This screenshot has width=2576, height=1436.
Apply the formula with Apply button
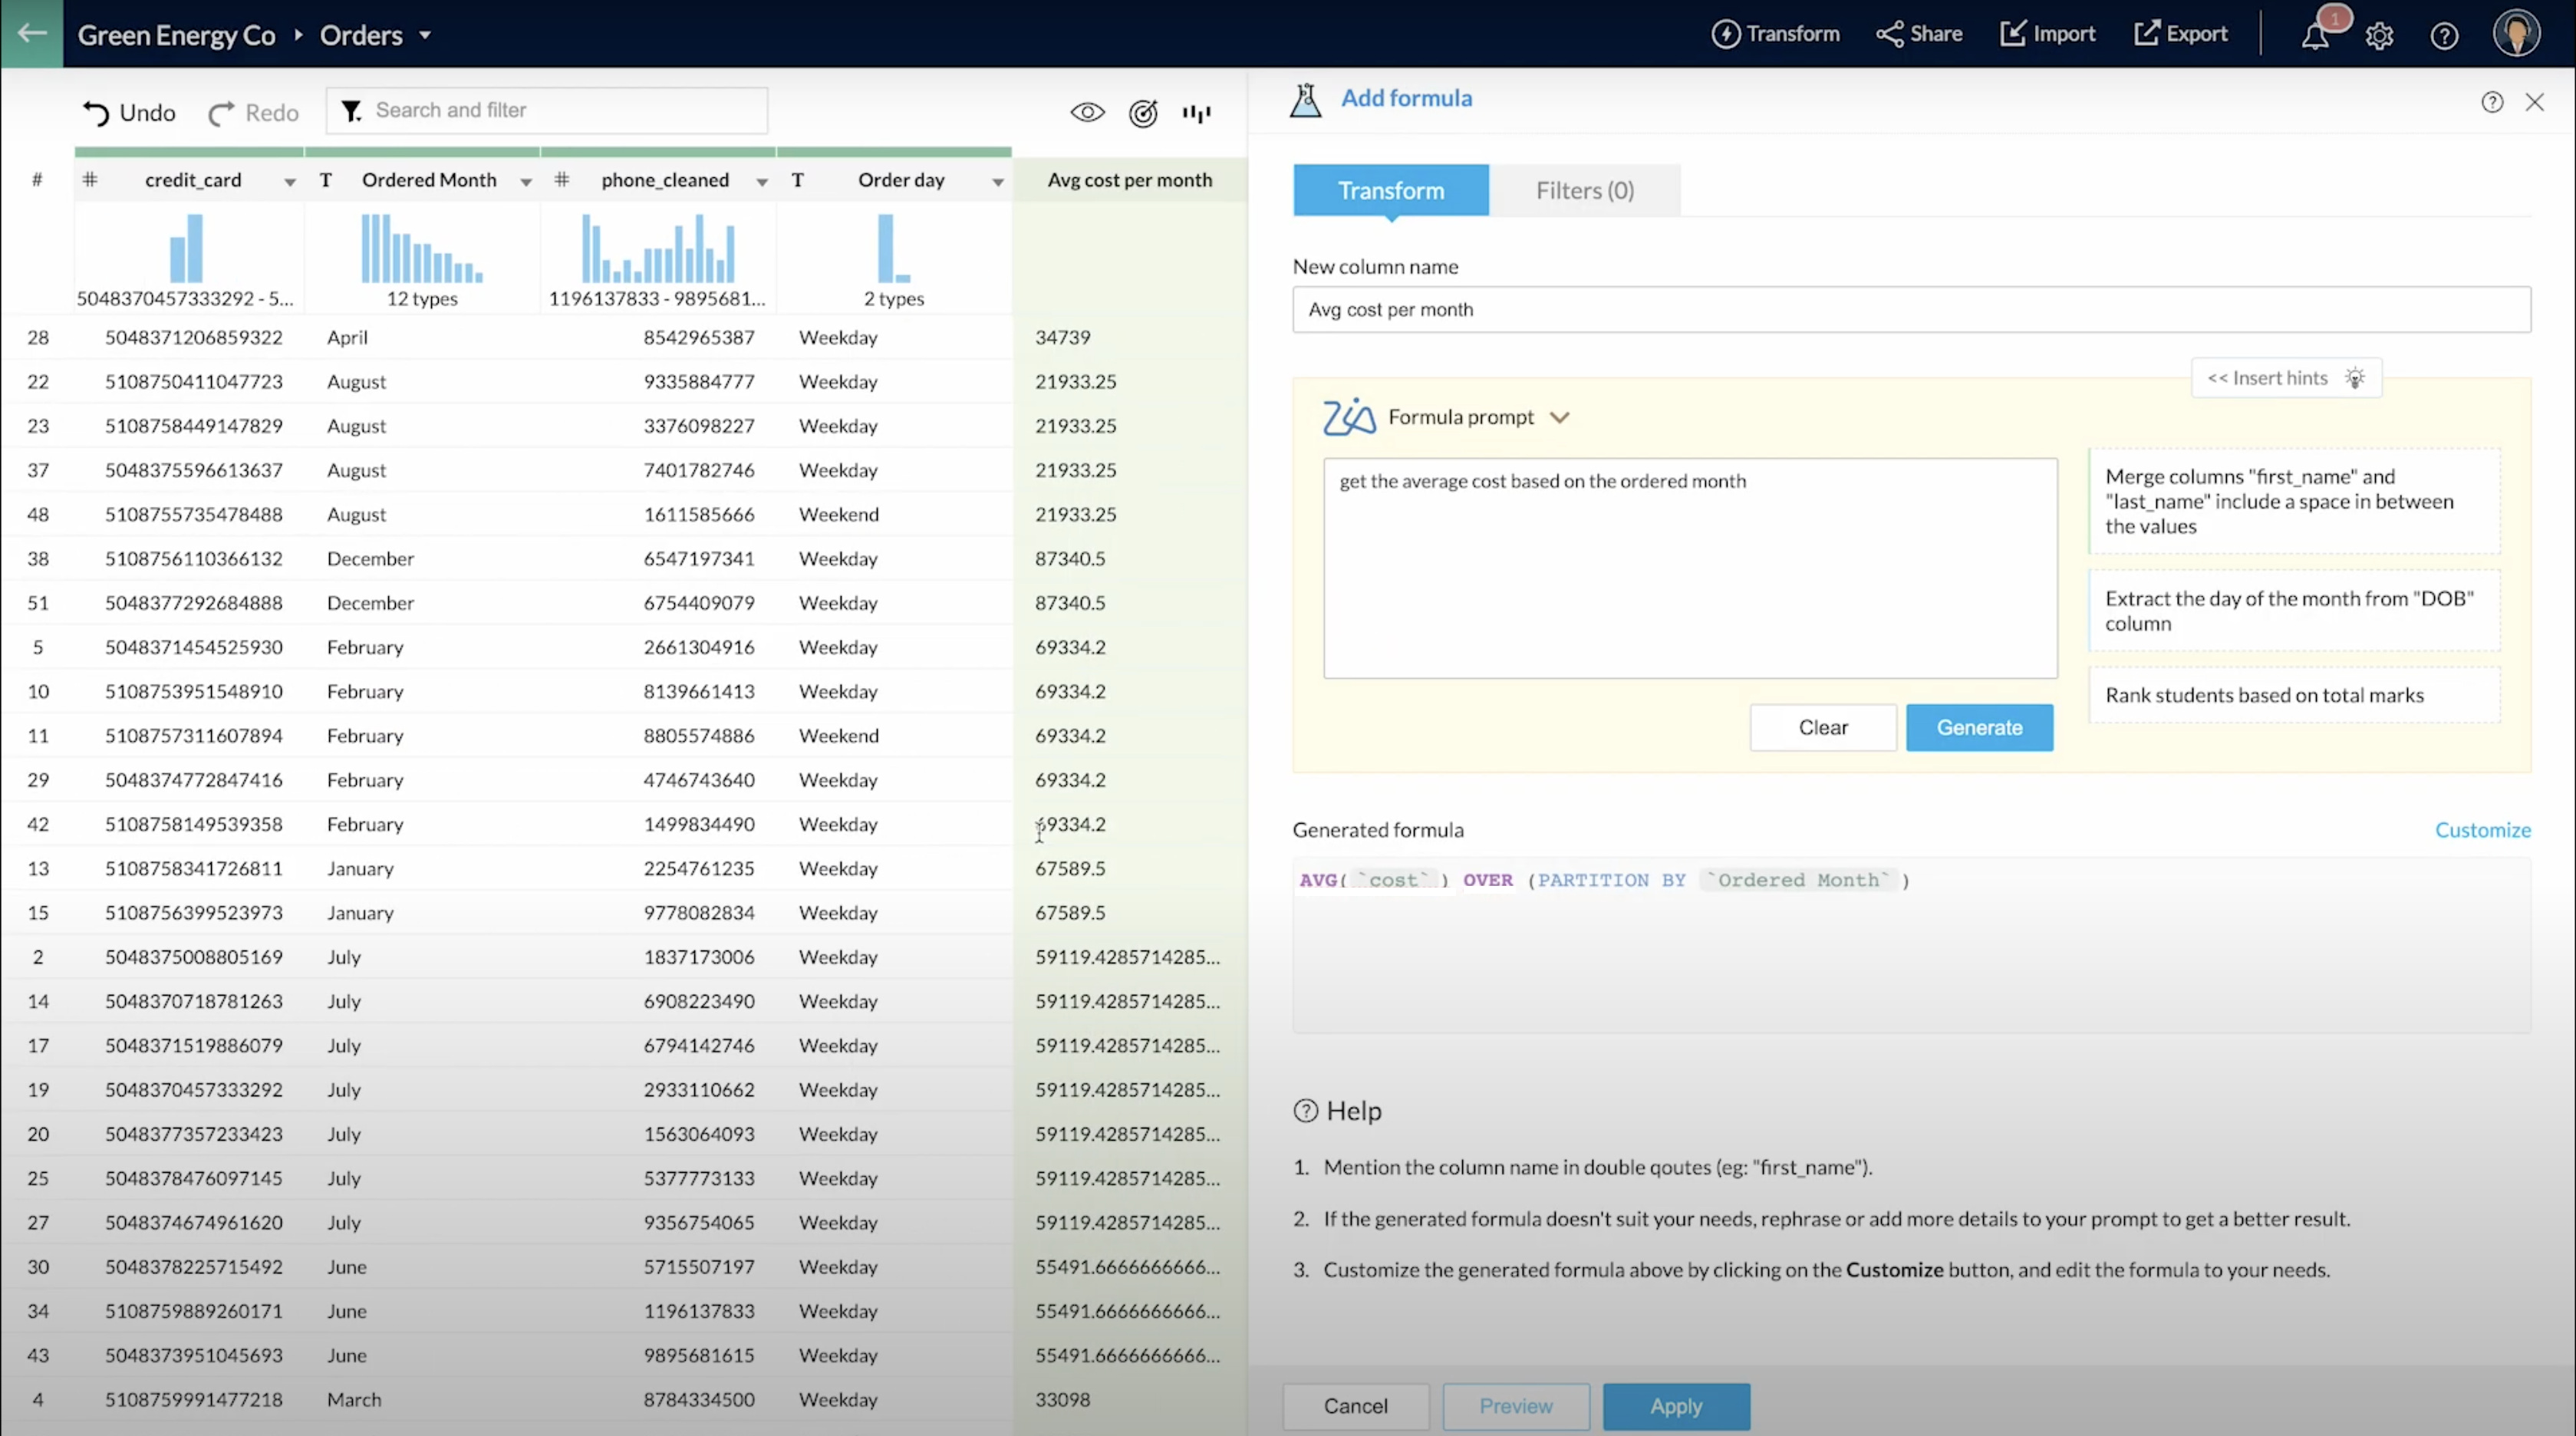1675,1405
